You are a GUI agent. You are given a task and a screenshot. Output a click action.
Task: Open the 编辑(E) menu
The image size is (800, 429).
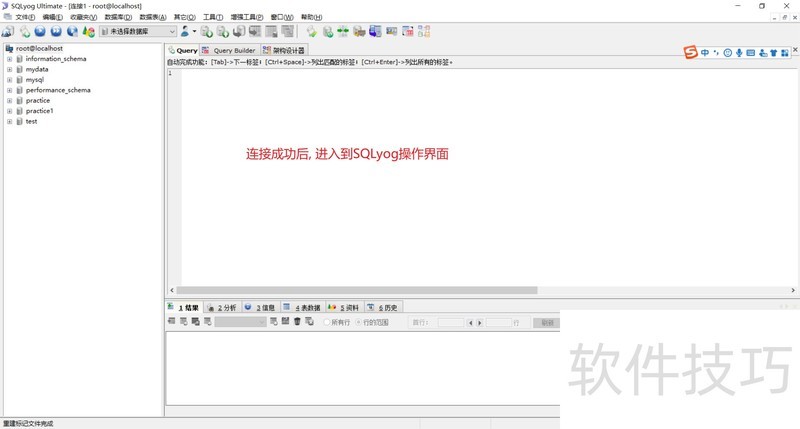pyautogui.click(x=53, y=17)
